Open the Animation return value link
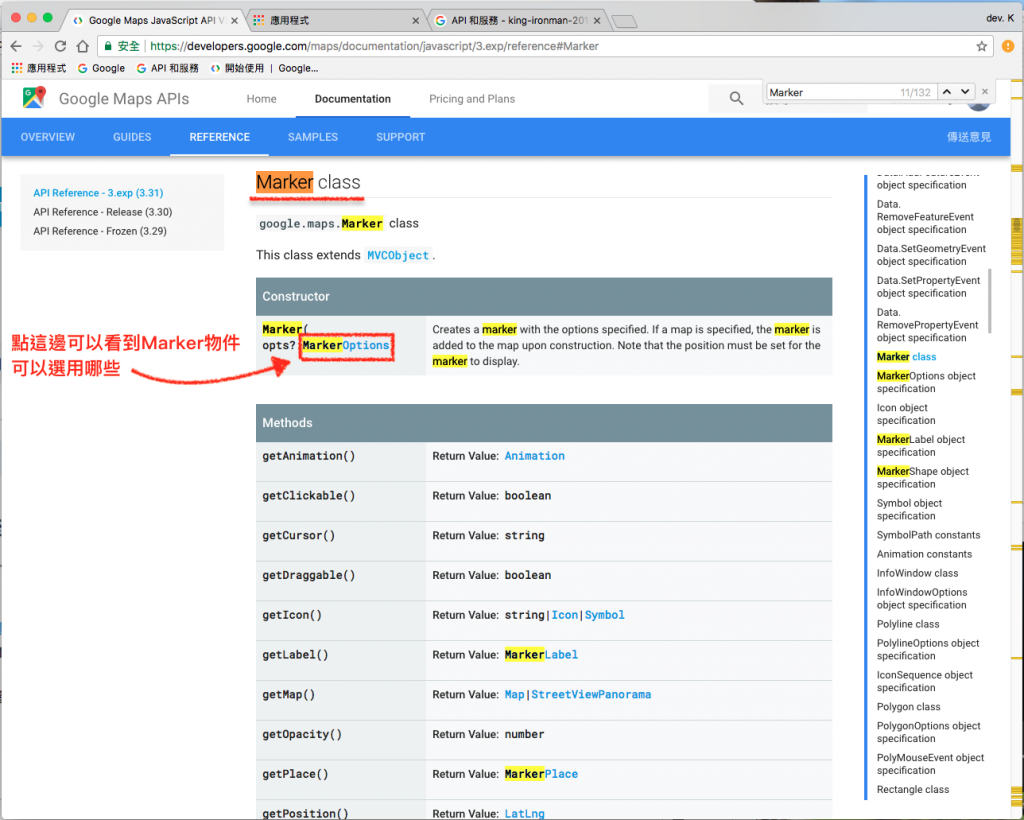 point(534,456)
